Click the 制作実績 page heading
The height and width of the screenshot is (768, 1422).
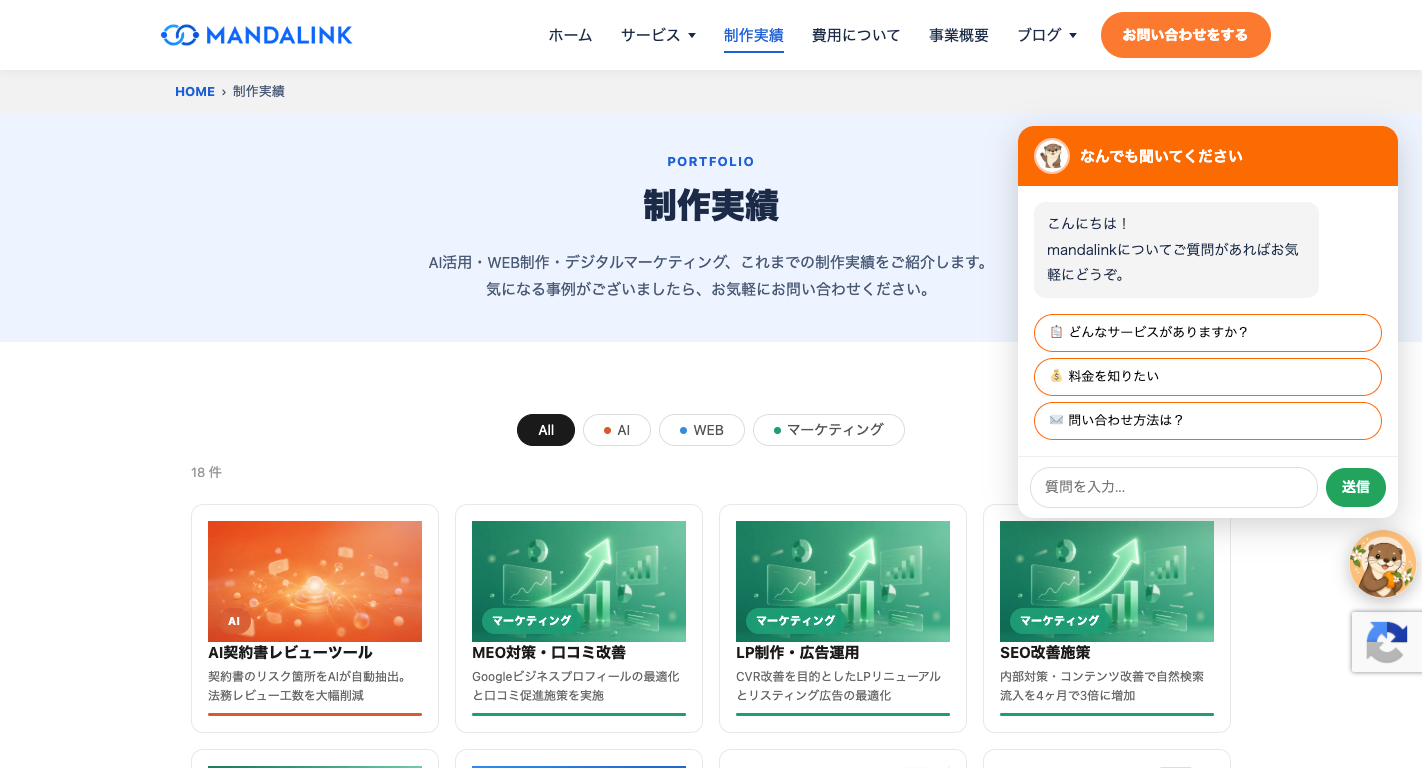(711, 205)
